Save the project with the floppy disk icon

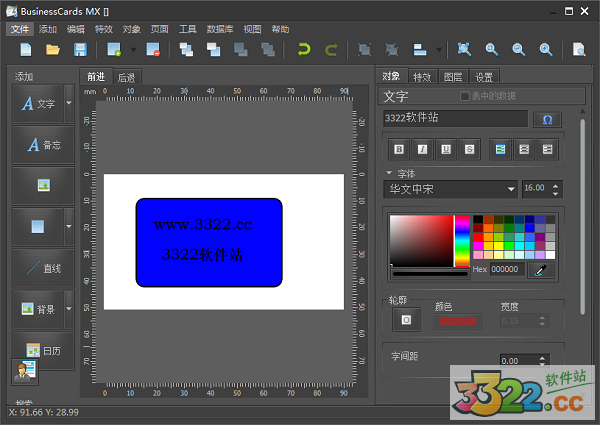80,50
